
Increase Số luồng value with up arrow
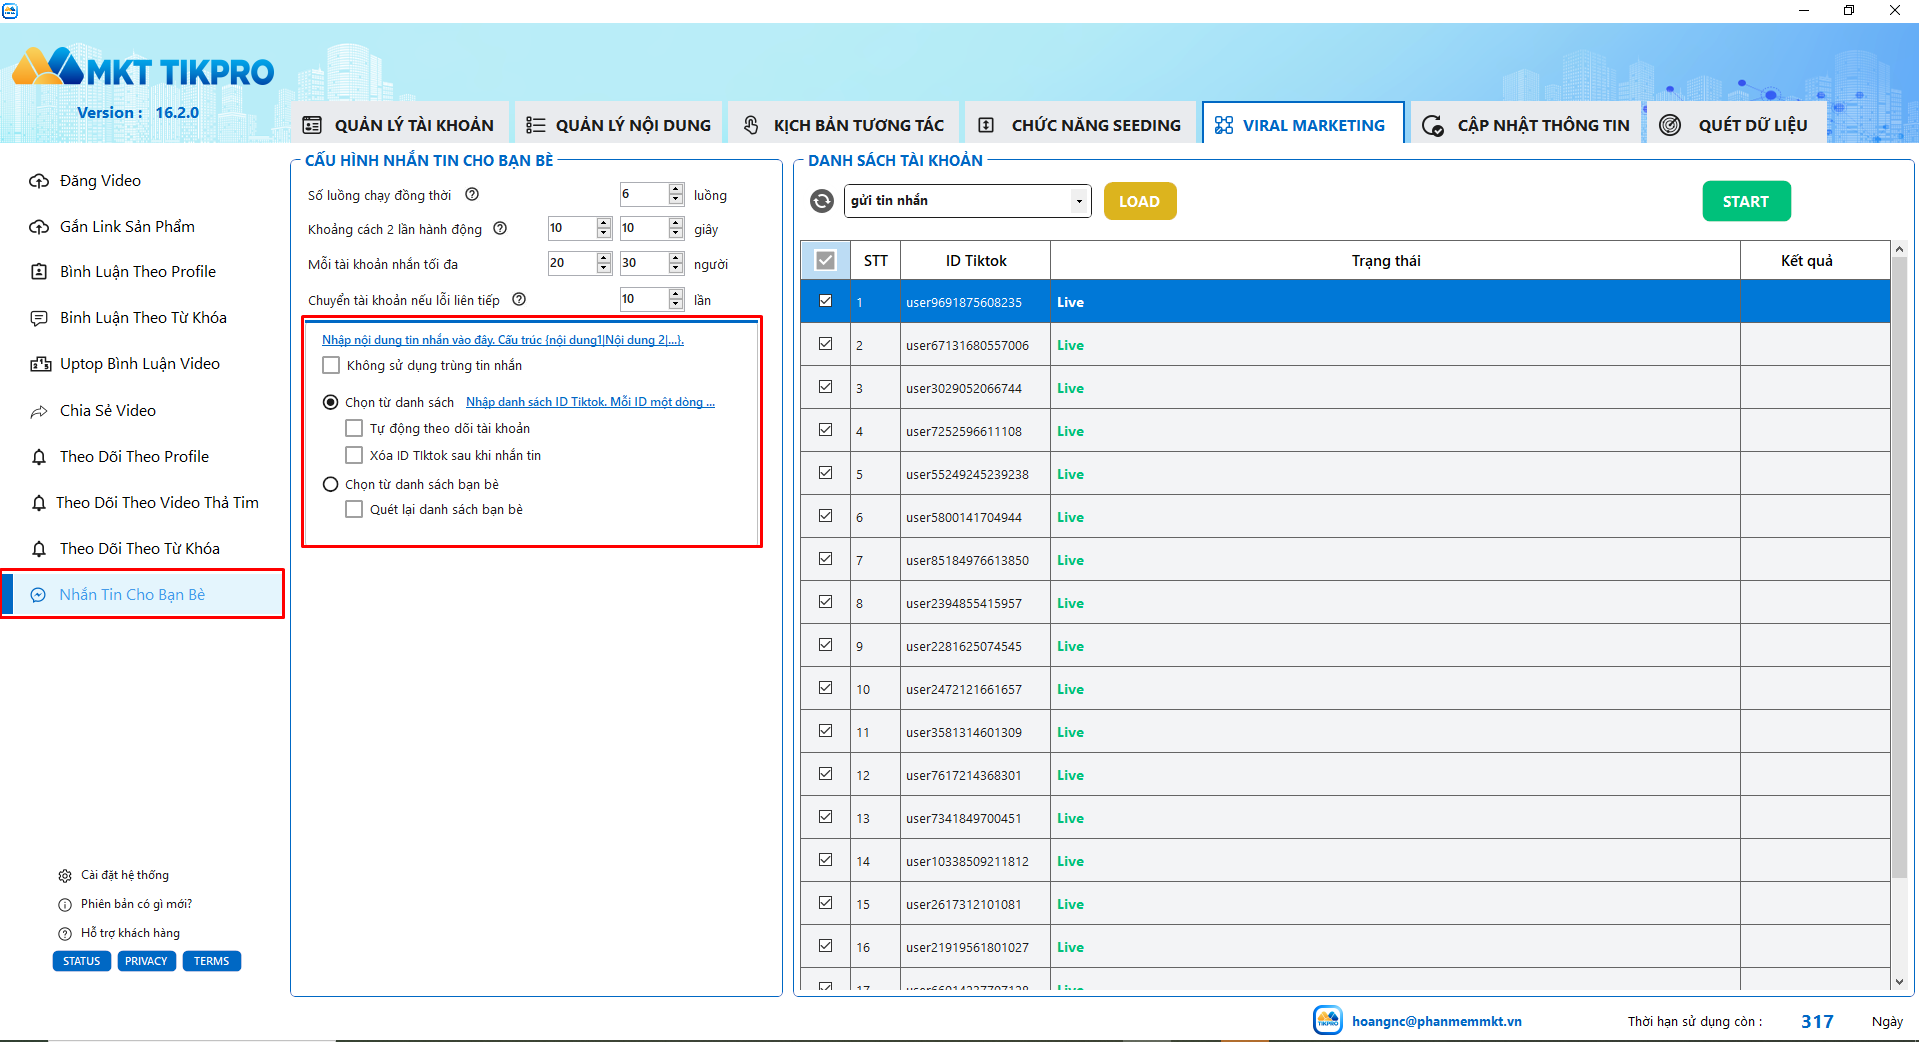676,189
